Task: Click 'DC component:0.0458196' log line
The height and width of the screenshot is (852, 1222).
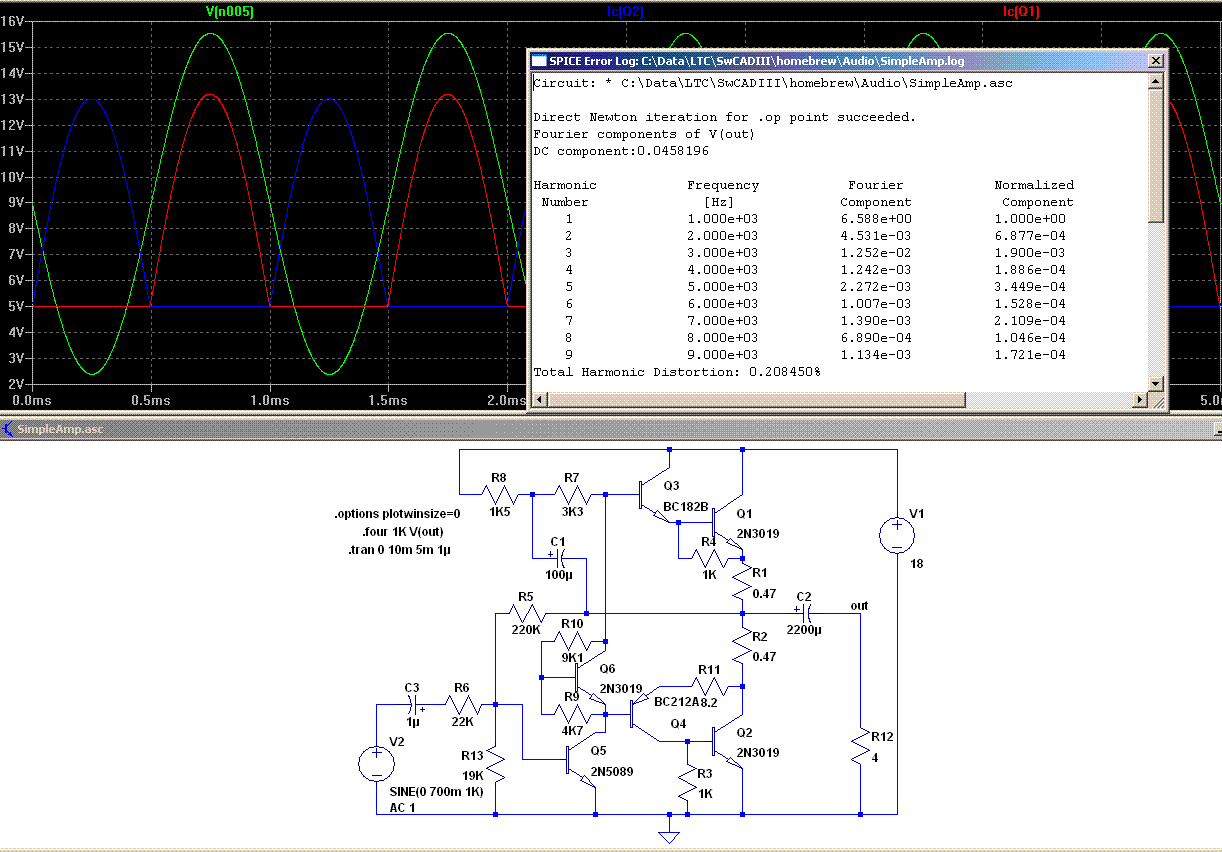Action: (x=621, y=151)
